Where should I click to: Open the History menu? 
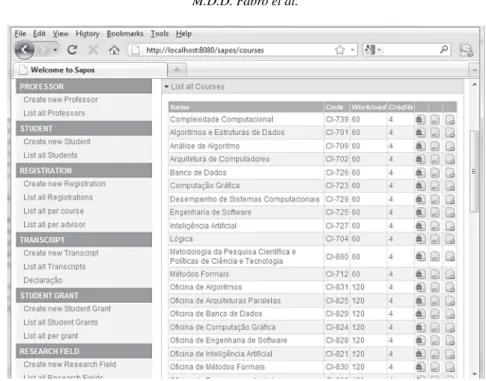(x=87, y=34)
